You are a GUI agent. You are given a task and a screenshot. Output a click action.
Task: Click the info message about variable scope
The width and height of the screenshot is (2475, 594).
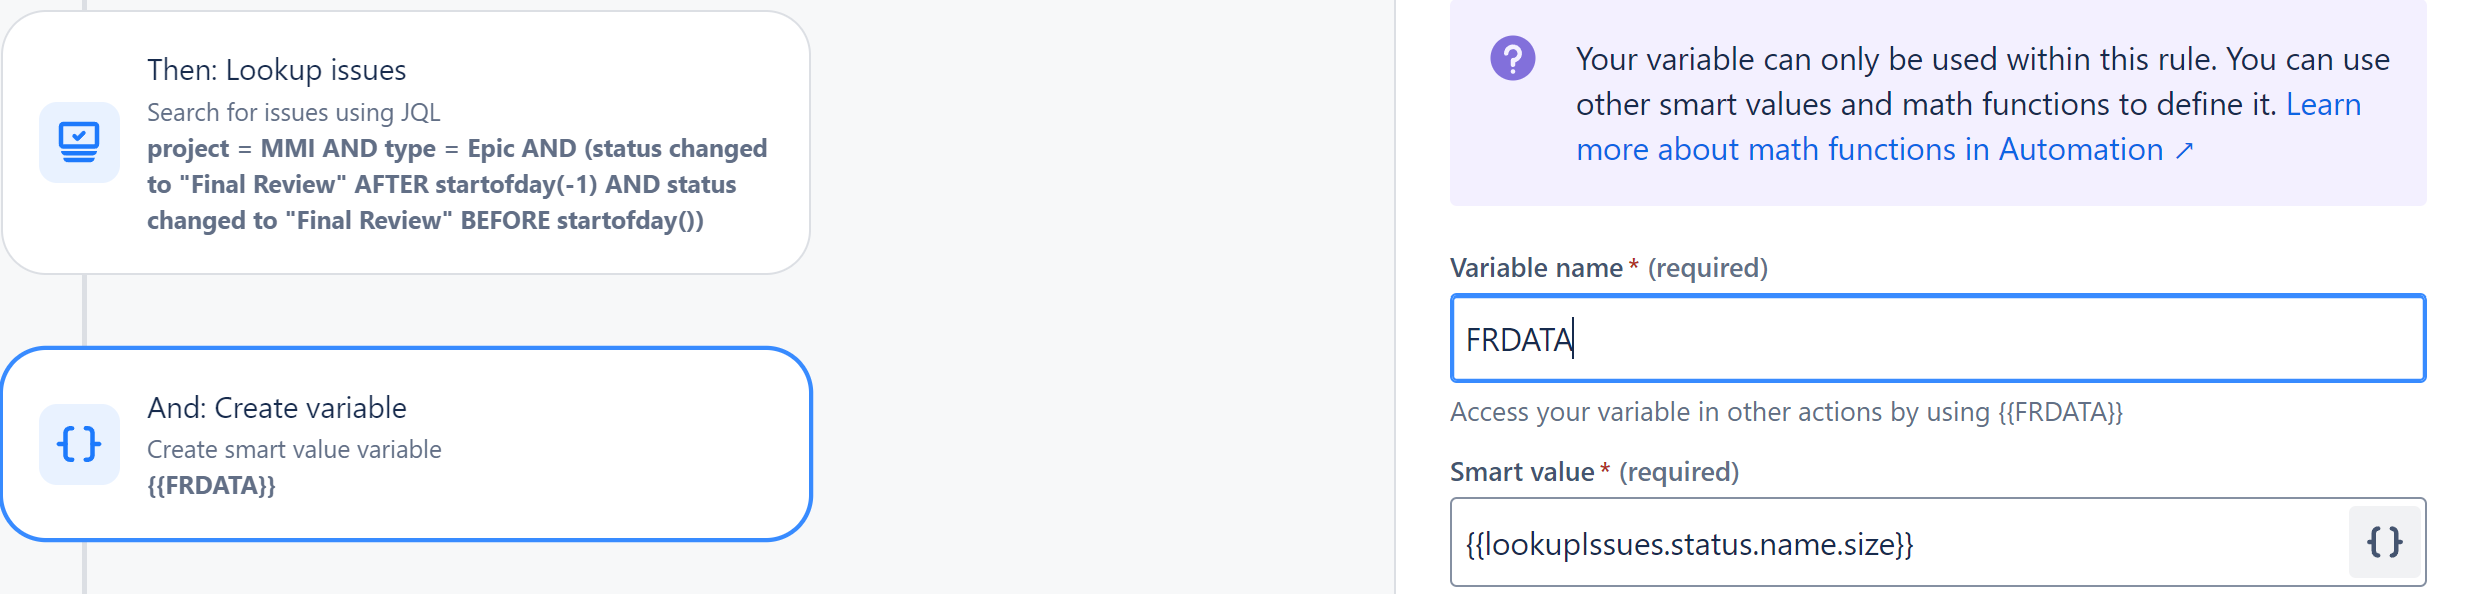pos(1938,103)
